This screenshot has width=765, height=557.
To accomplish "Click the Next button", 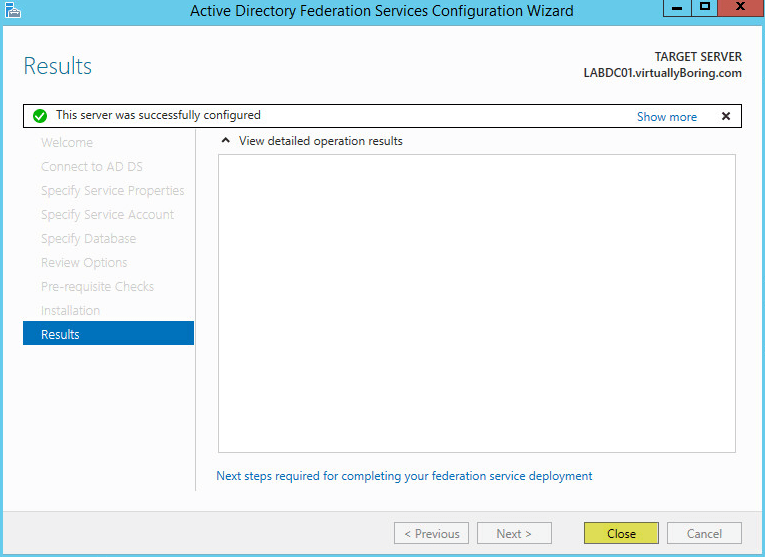I will [x=514, y=533].
